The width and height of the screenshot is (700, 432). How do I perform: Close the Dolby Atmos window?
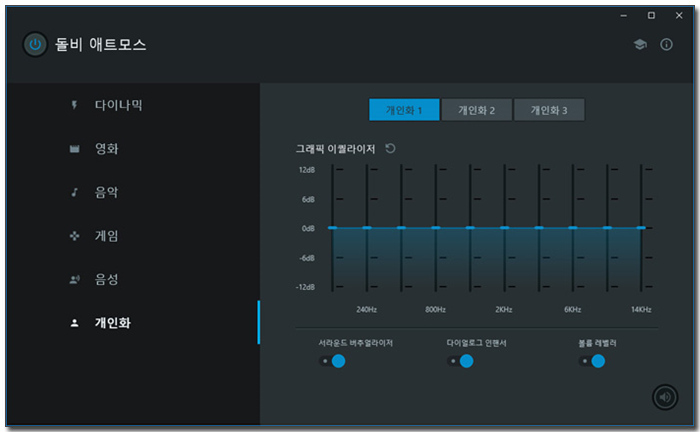pos(679,16)
